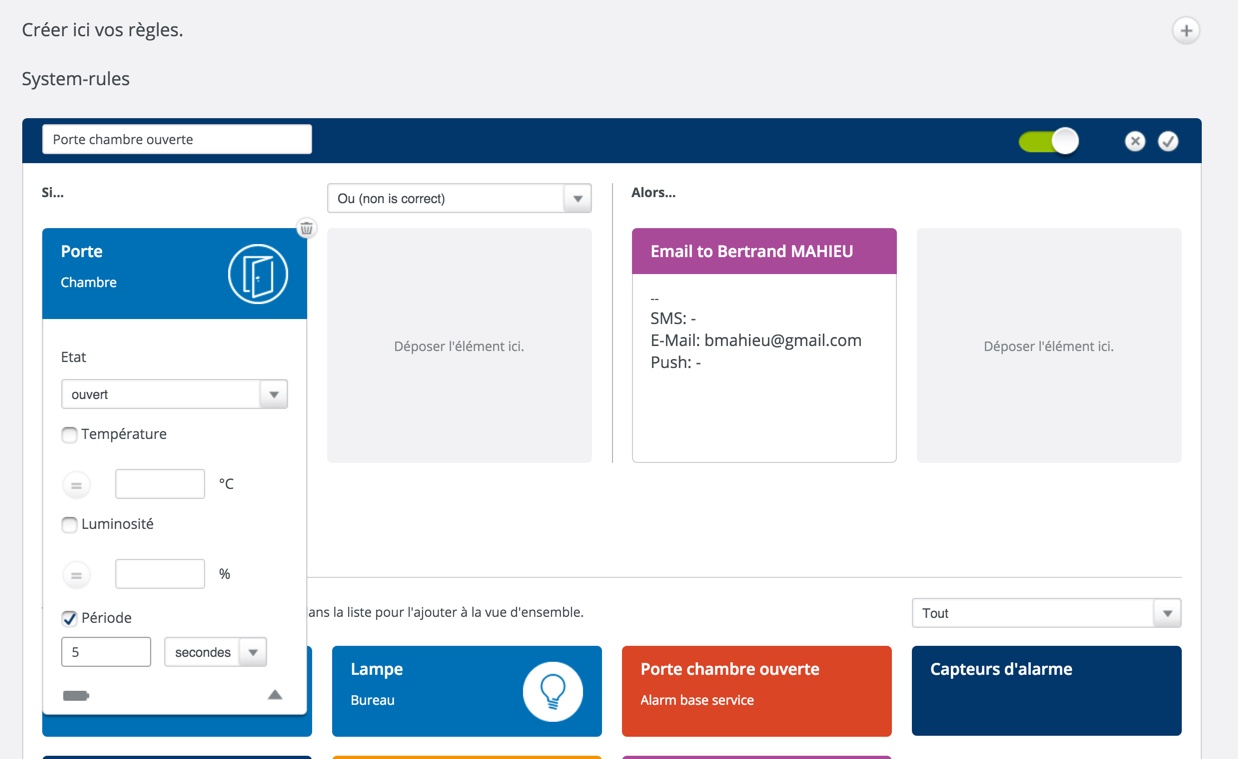Image resolution: width=1238 pixels, height=759 pixels.
Task: Enable the Température checkbox
Action: (x=69, y=435)
